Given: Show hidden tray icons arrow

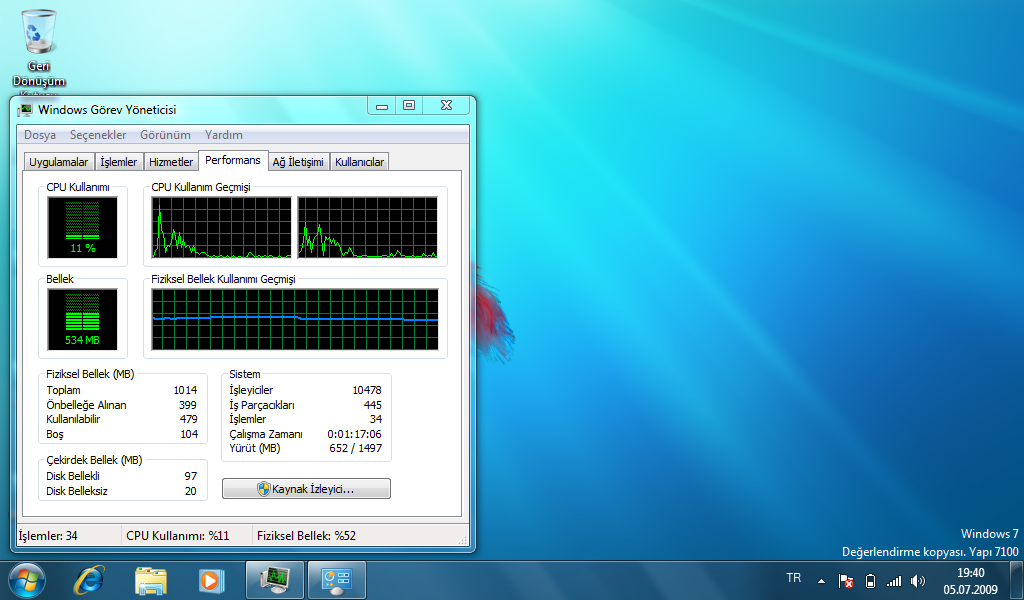Looking at the screenshot, I should pos(822,580).
